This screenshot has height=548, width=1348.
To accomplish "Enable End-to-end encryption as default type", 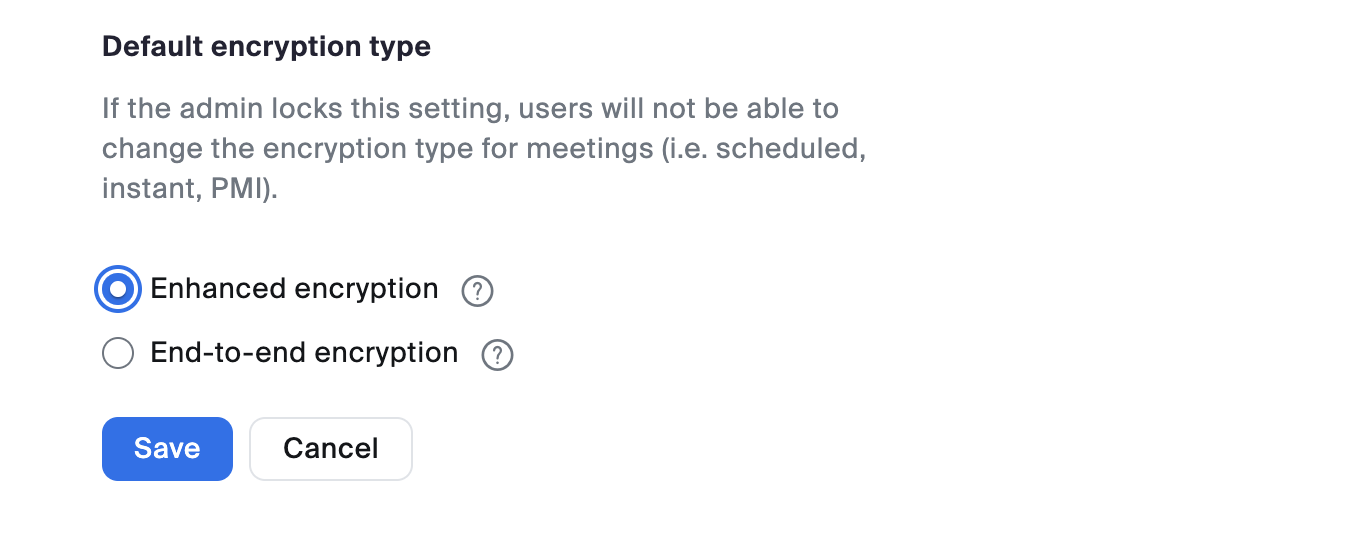I will 118,353.
